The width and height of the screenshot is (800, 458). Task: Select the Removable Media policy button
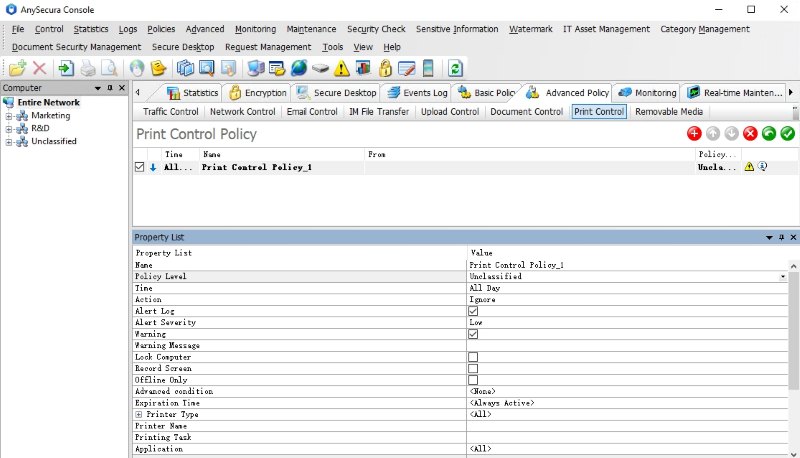[669, 112]
